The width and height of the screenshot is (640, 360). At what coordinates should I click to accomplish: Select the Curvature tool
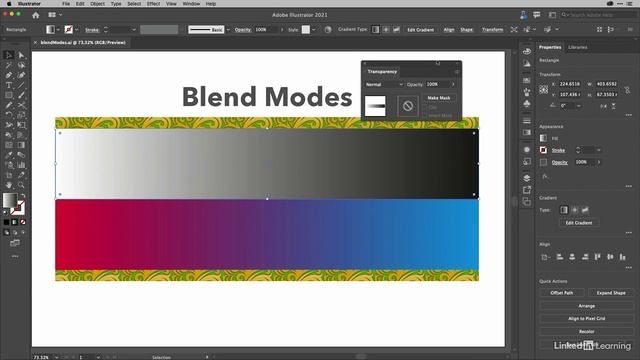[21, 75]
